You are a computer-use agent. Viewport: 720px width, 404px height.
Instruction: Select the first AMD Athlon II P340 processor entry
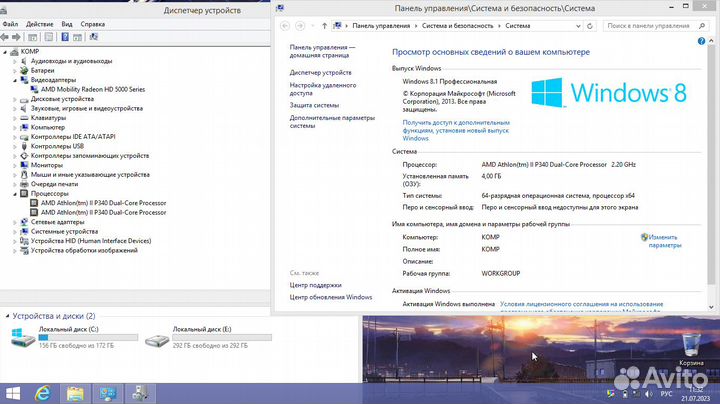click(103, 203)
